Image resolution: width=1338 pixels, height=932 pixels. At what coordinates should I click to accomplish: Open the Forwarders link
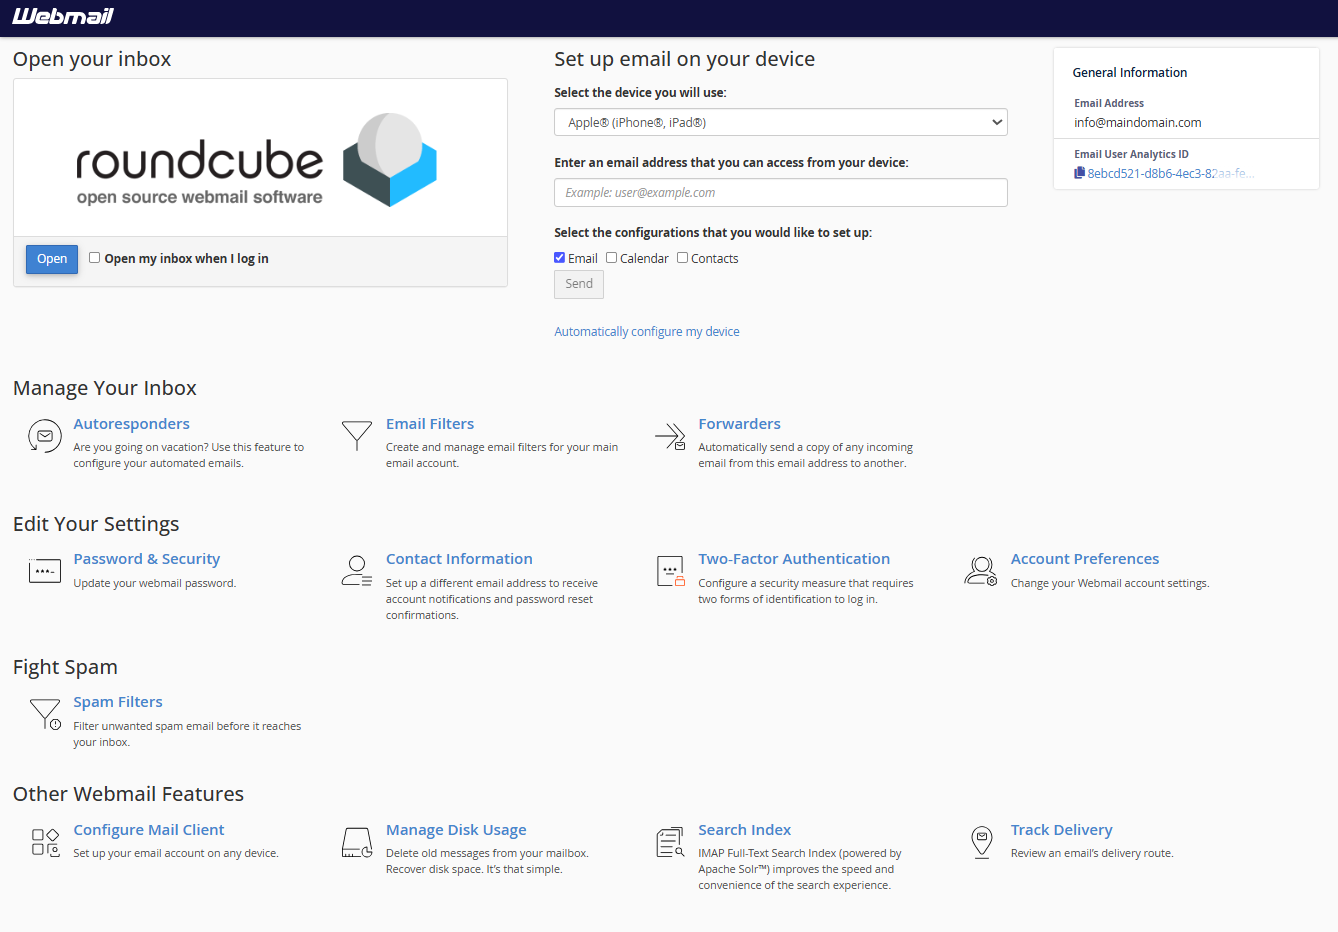coord(739,424)
